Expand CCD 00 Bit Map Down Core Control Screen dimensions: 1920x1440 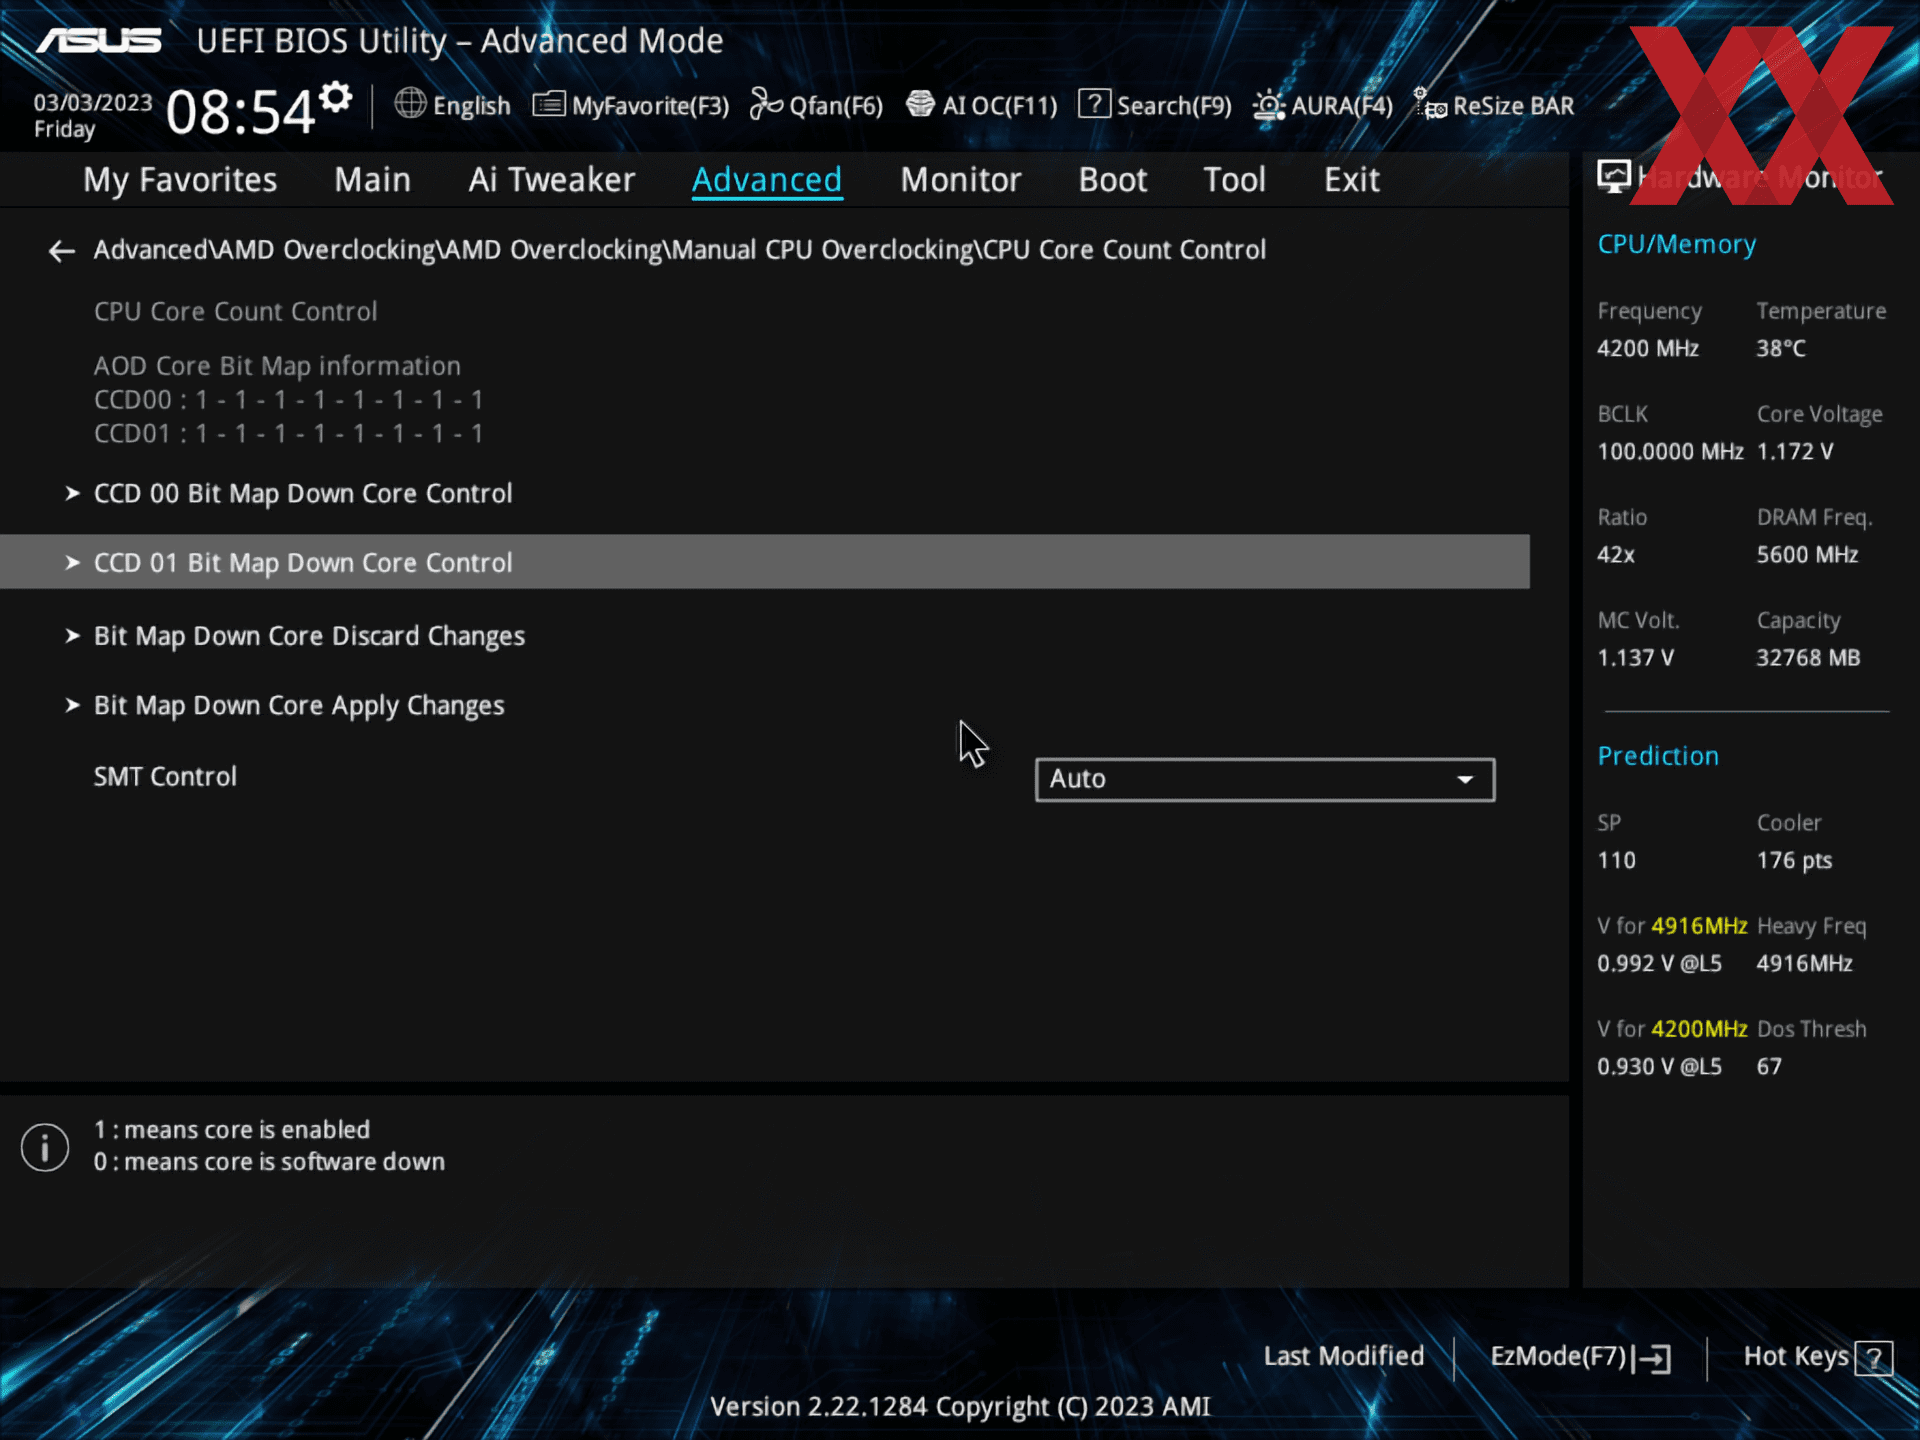point(302,493)
